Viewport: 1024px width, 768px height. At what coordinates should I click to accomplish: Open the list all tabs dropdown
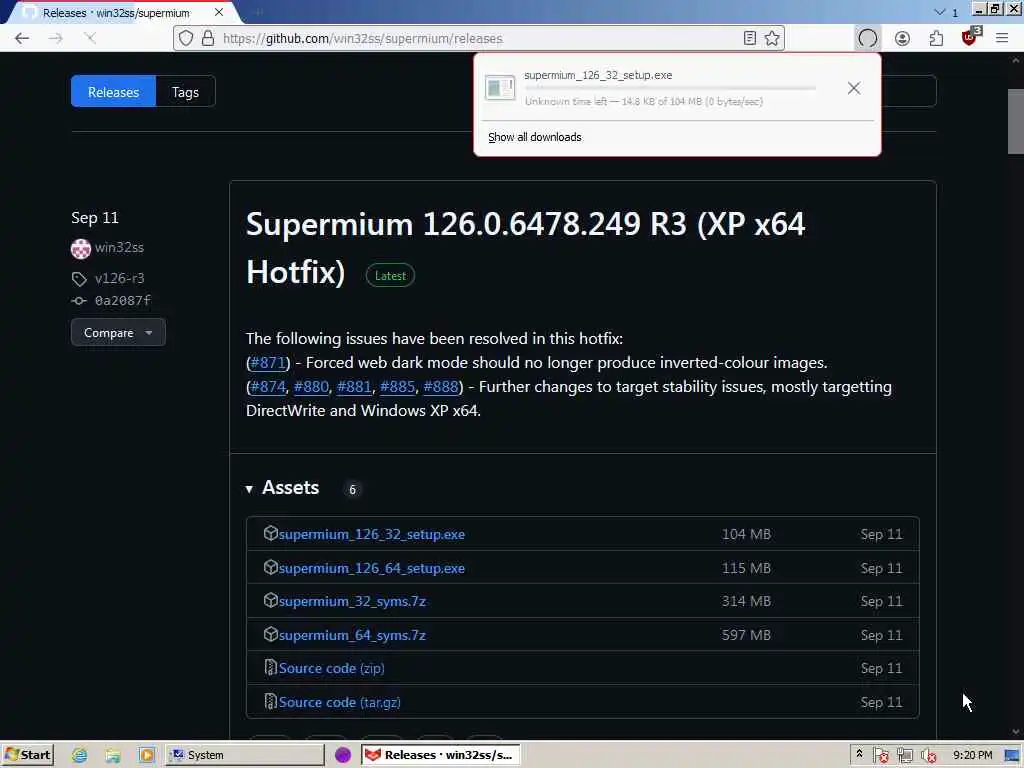pos(940,12)
